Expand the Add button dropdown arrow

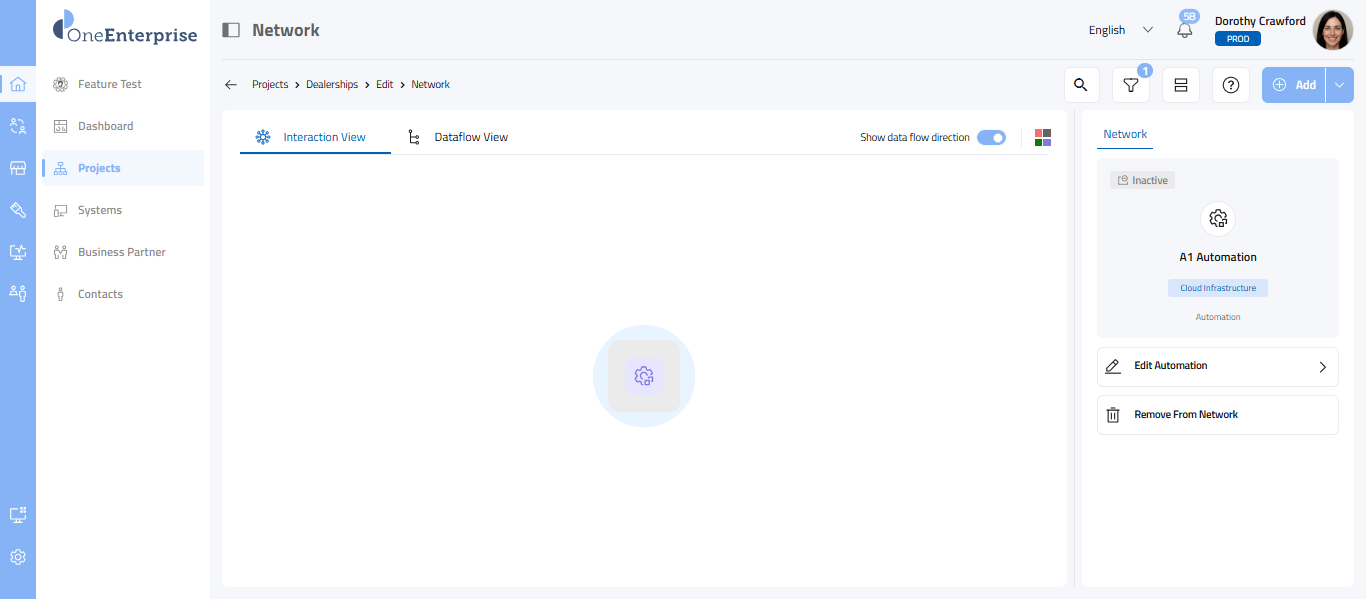(1340, 85)
